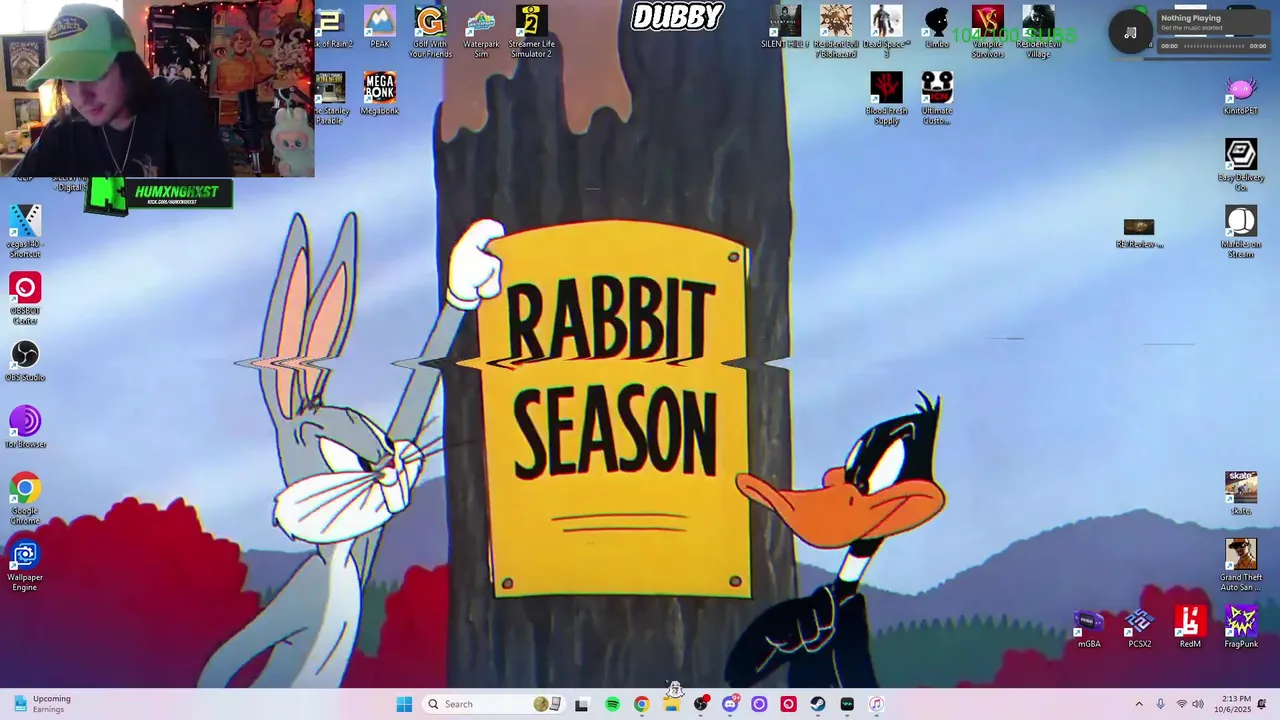1280x720 pixels.
Task: Open the mGBA emulator shortcut
Action: click(1089, 628)
